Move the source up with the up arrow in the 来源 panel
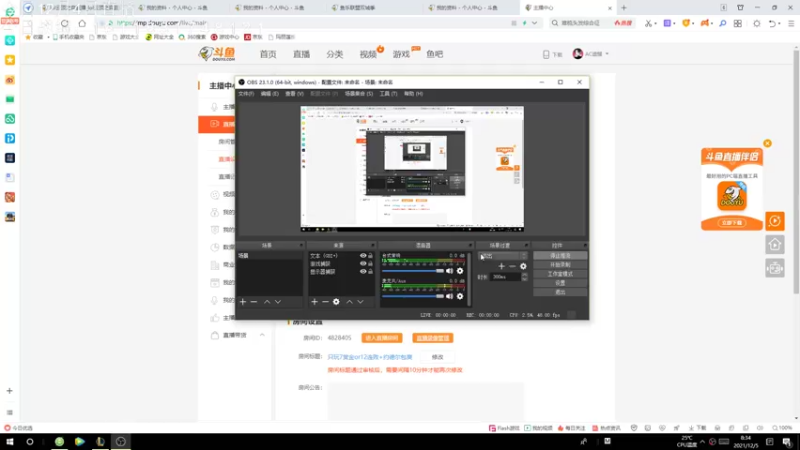800x450 pixels. point(349,302)
